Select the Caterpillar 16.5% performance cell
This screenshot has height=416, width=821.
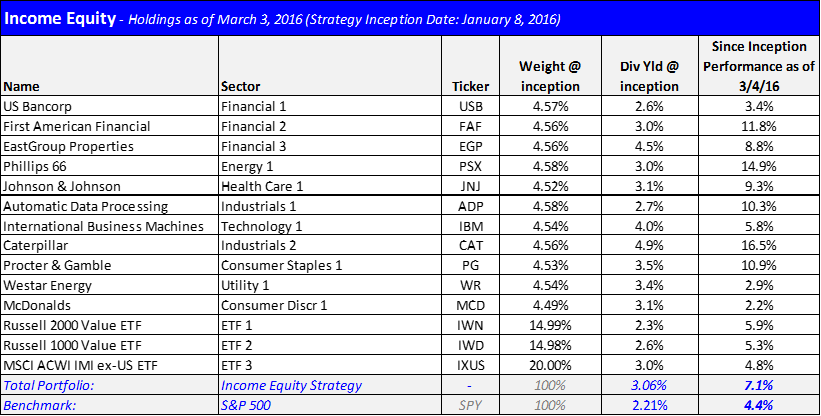(x=759, y=245)
